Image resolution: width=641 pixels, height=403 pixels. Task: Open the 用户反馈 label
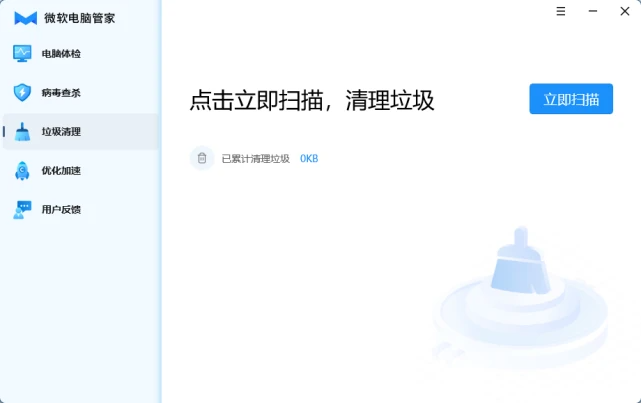[x=61, y=210]
